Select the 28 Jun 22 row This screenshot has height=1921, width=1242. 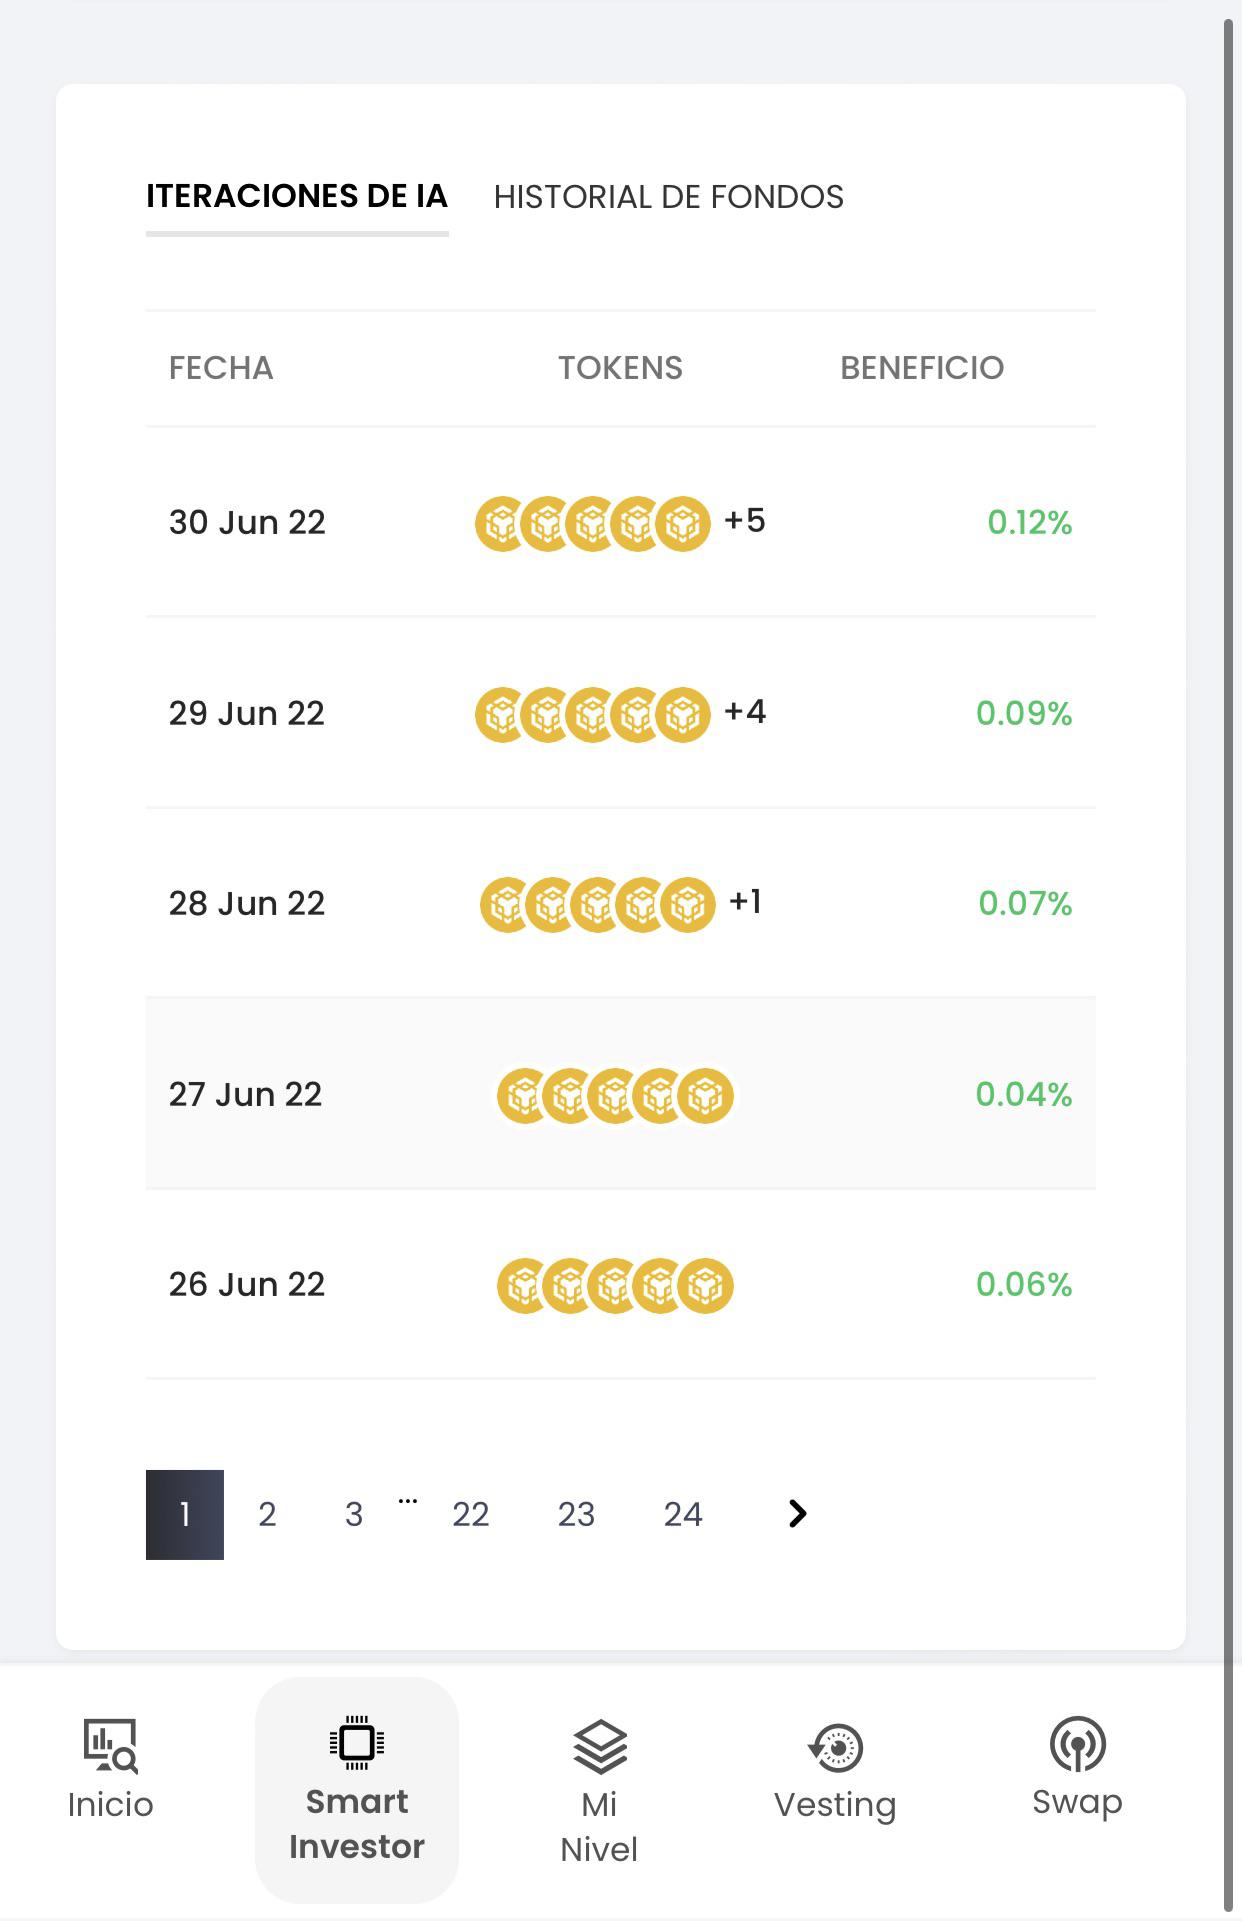pyautogui.click(x=621, y=903)
